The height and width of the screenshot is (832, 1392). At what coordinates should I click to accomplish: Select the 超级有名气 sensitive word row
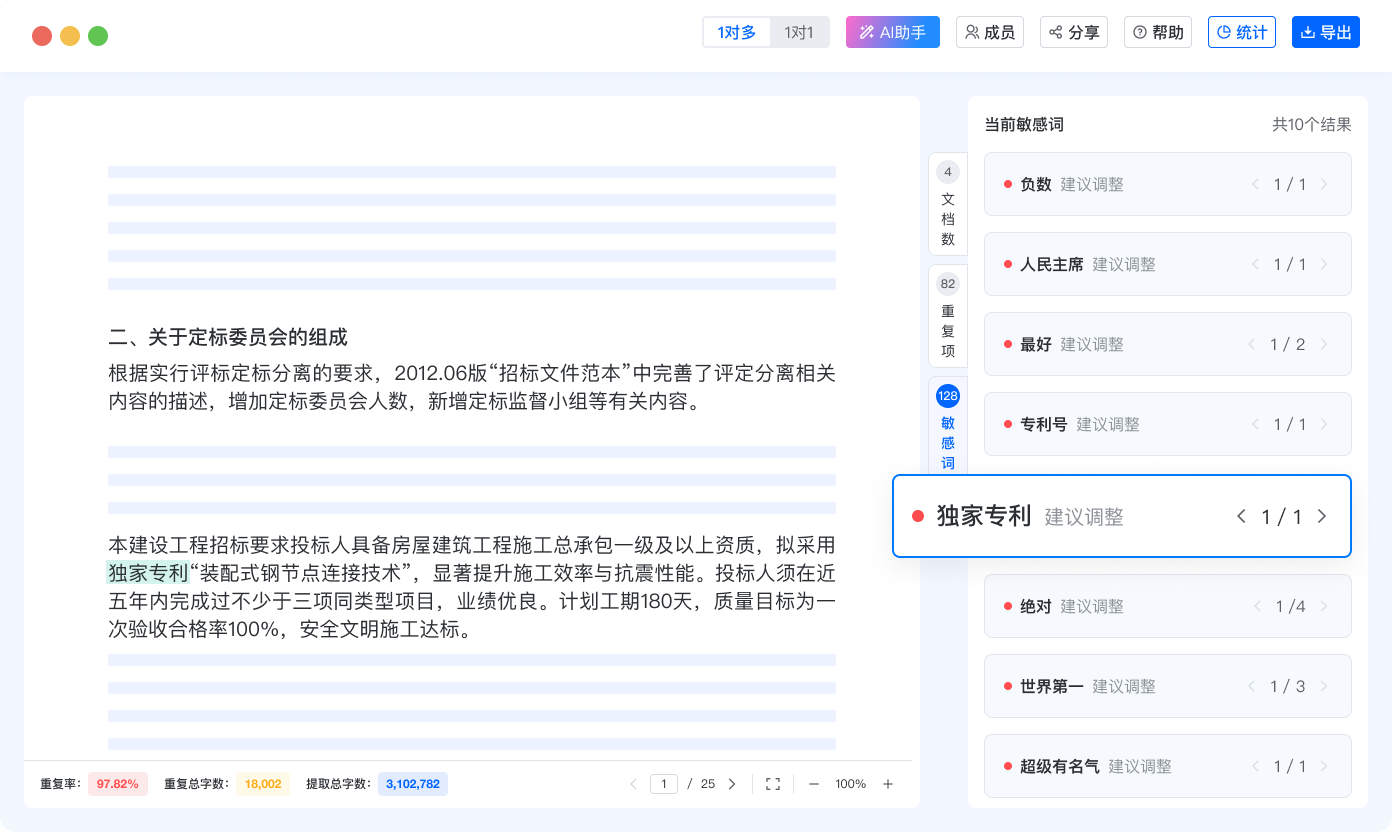1168,766
